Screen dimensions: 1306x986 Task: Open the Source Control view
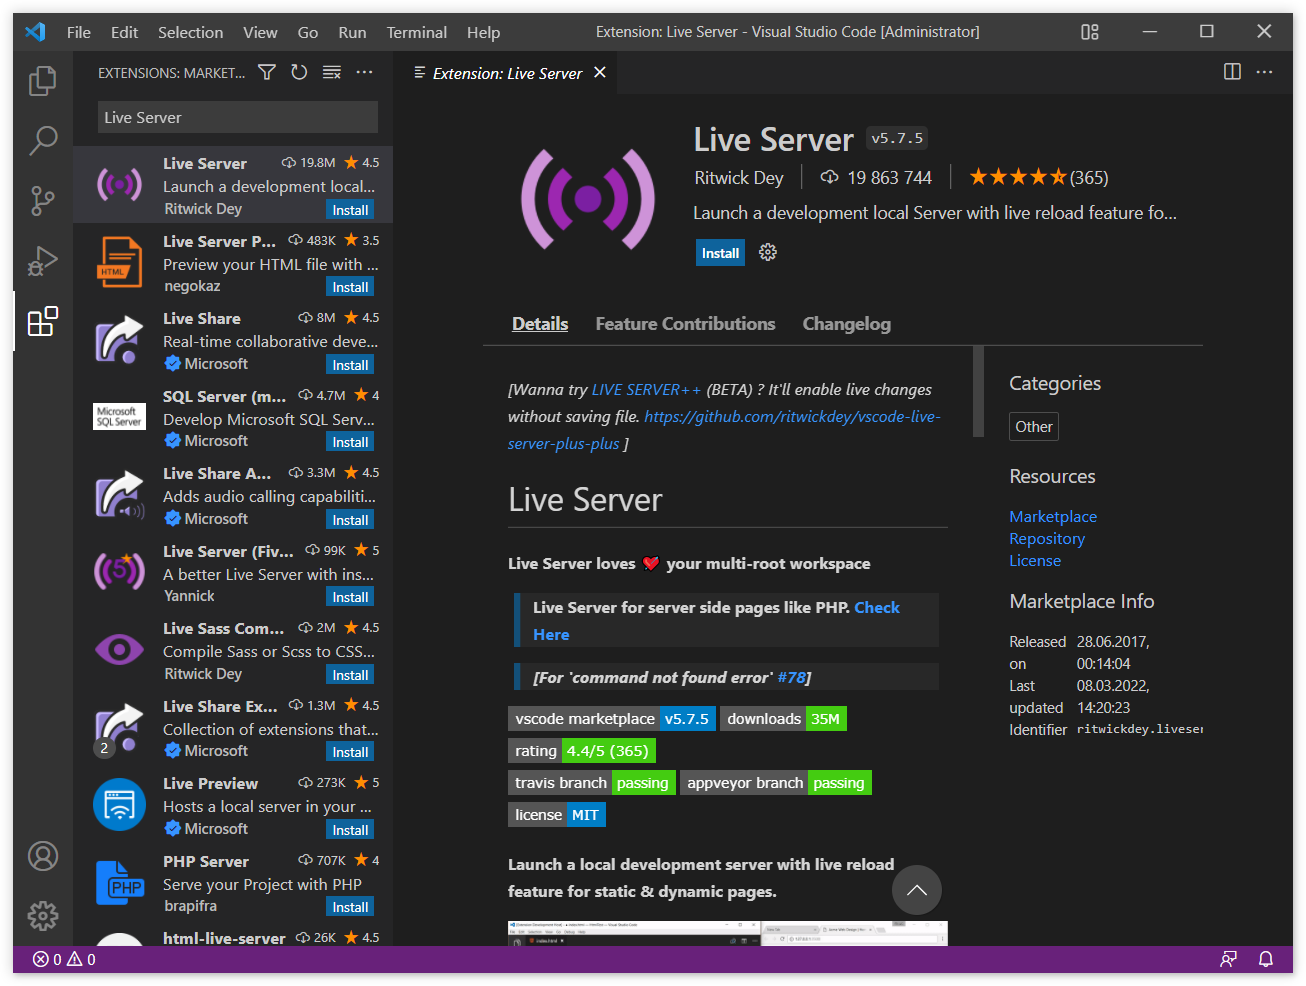(42, 201)
